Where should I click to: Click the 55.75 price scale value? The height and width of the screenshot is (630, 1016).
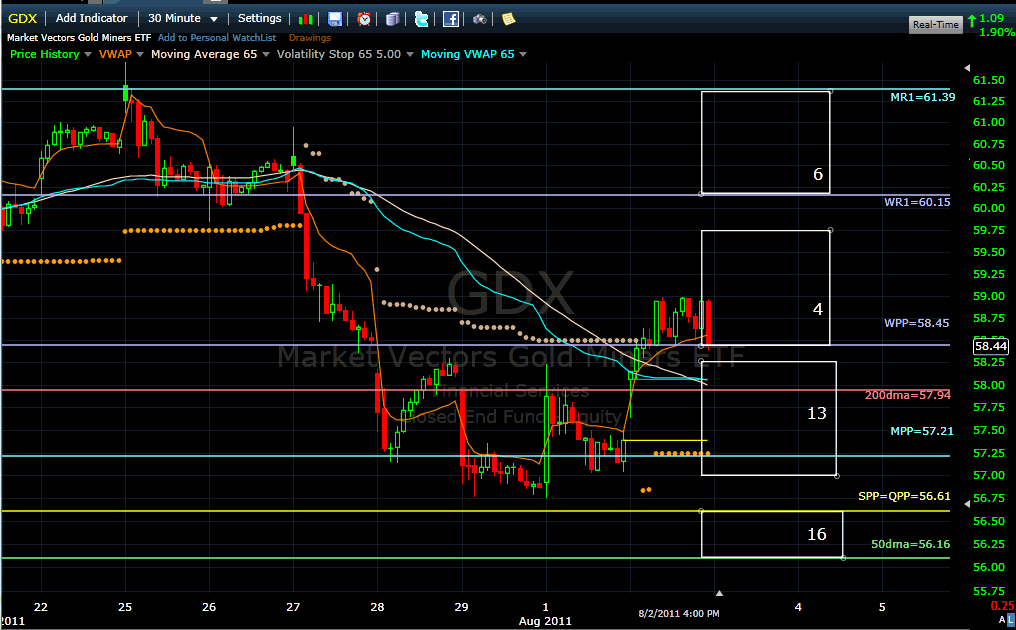coord(989,591)
